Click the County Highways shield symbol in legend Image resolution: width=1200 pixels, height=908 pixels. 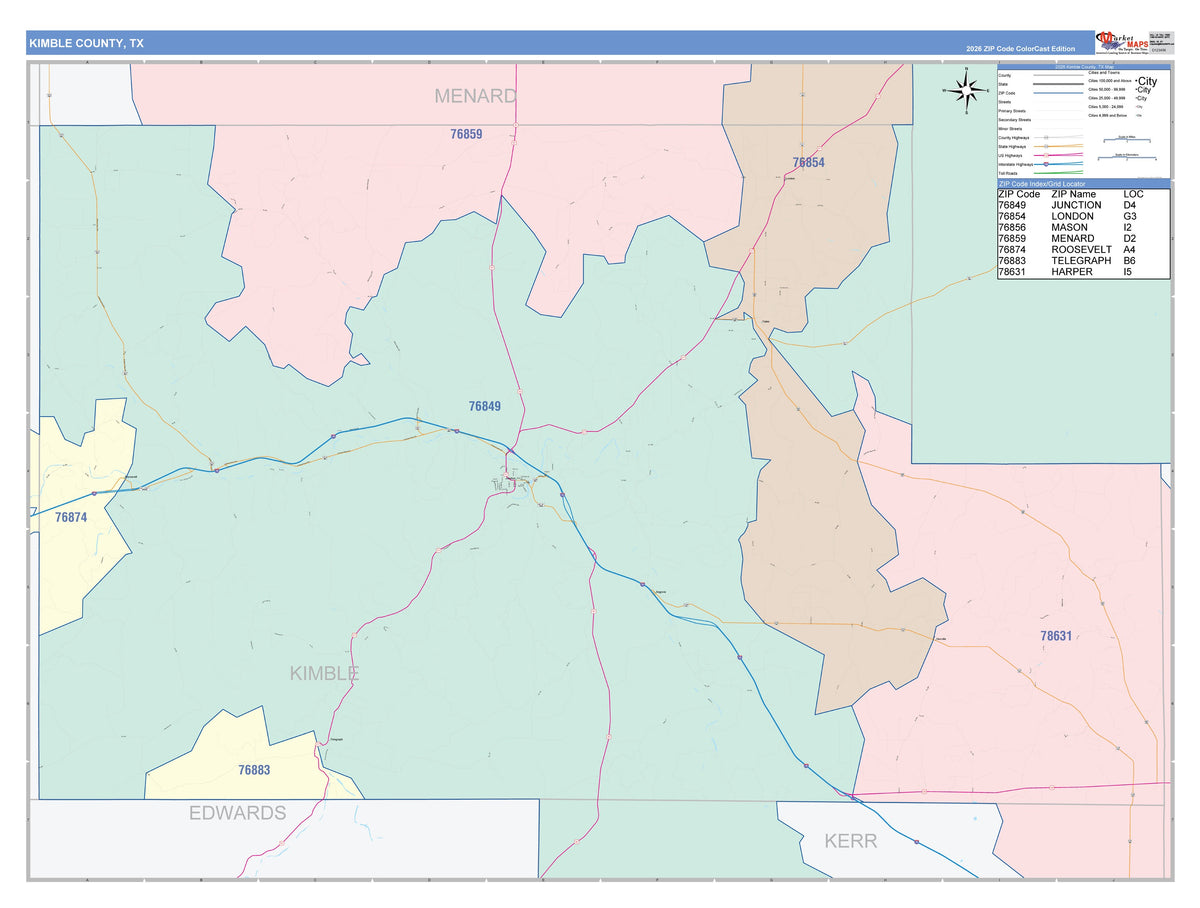click(1046, 137)
